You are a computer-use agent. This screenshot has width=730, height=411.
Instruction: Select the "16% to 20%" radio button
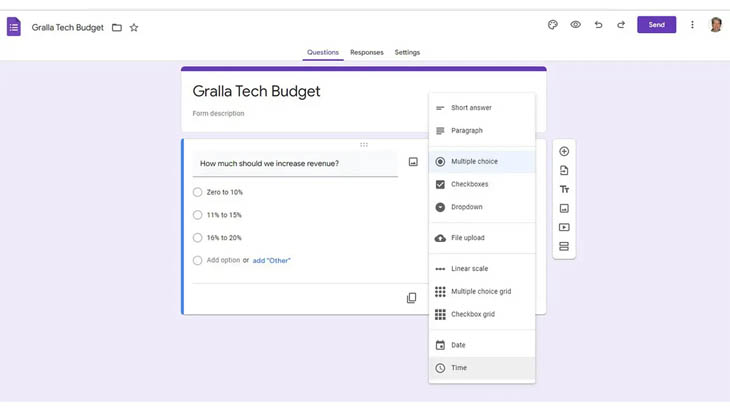click(x=198, y=238)
